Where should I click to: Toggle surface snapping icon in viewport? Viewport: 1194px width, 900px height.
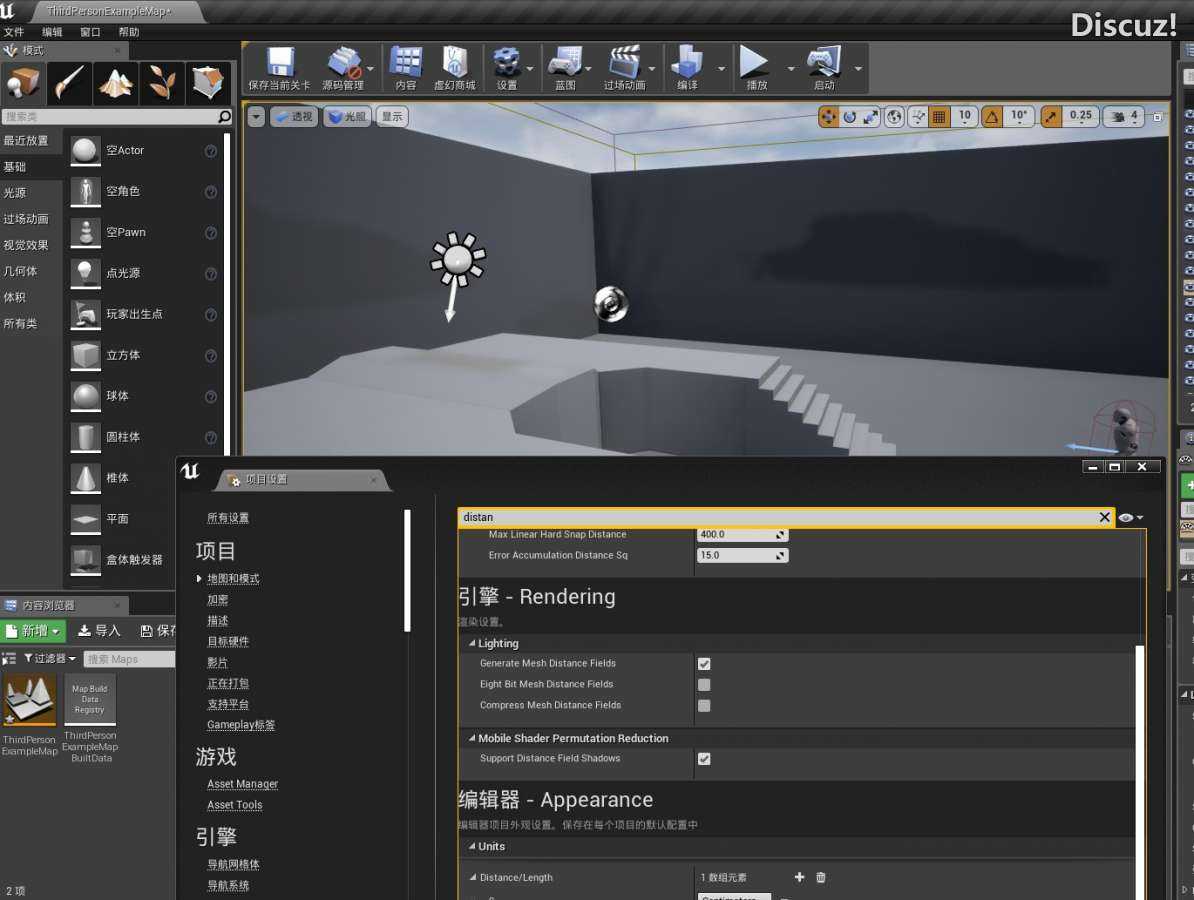tap(918, 116)
